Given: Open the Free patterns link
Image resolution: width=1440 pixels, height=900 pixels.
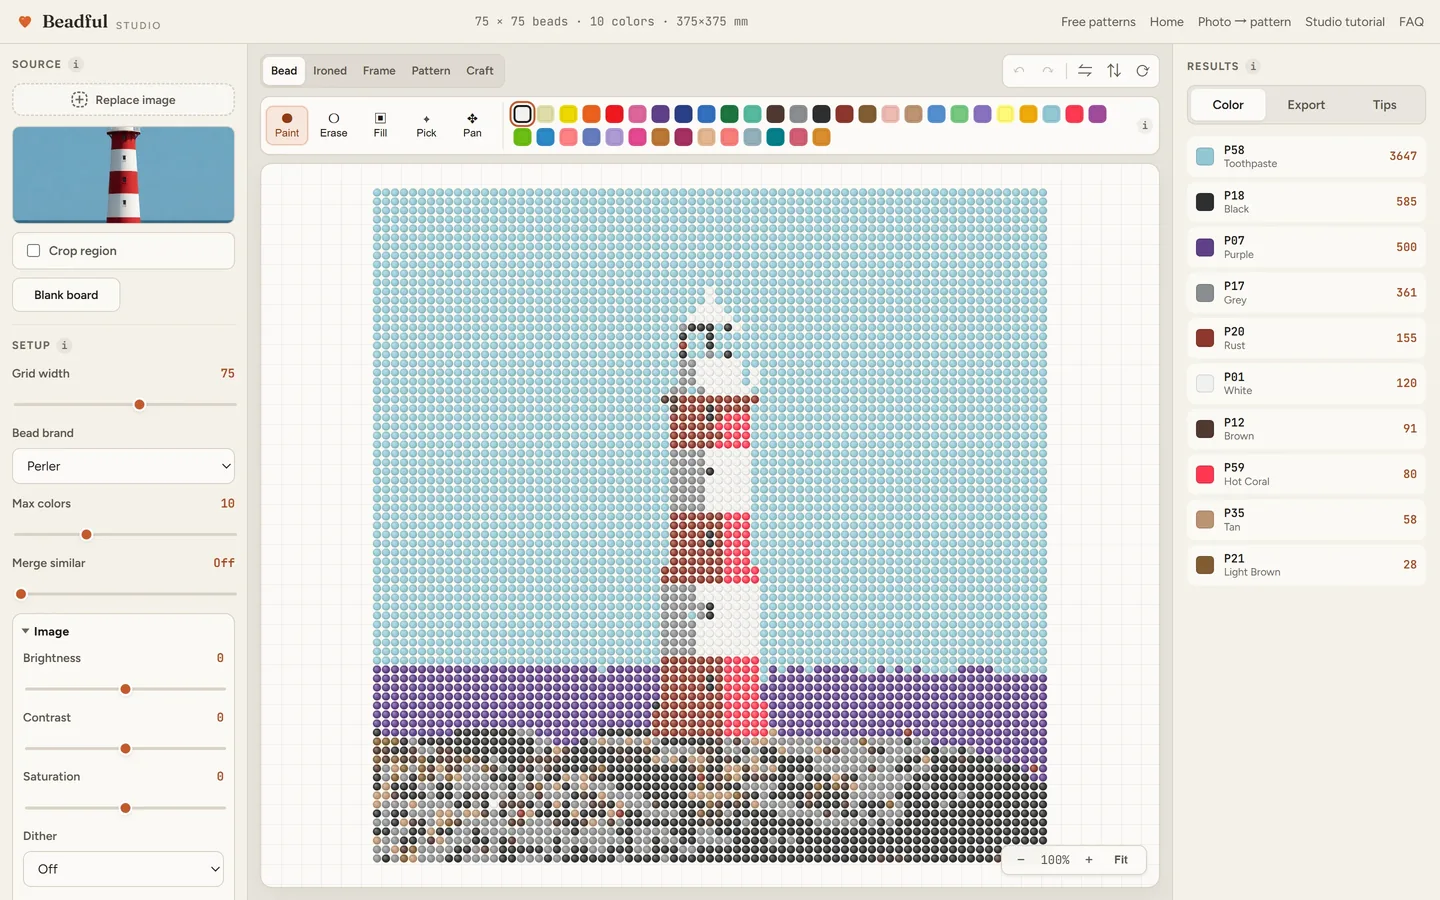Looking at the screenshot, I should coord(1098,22).
